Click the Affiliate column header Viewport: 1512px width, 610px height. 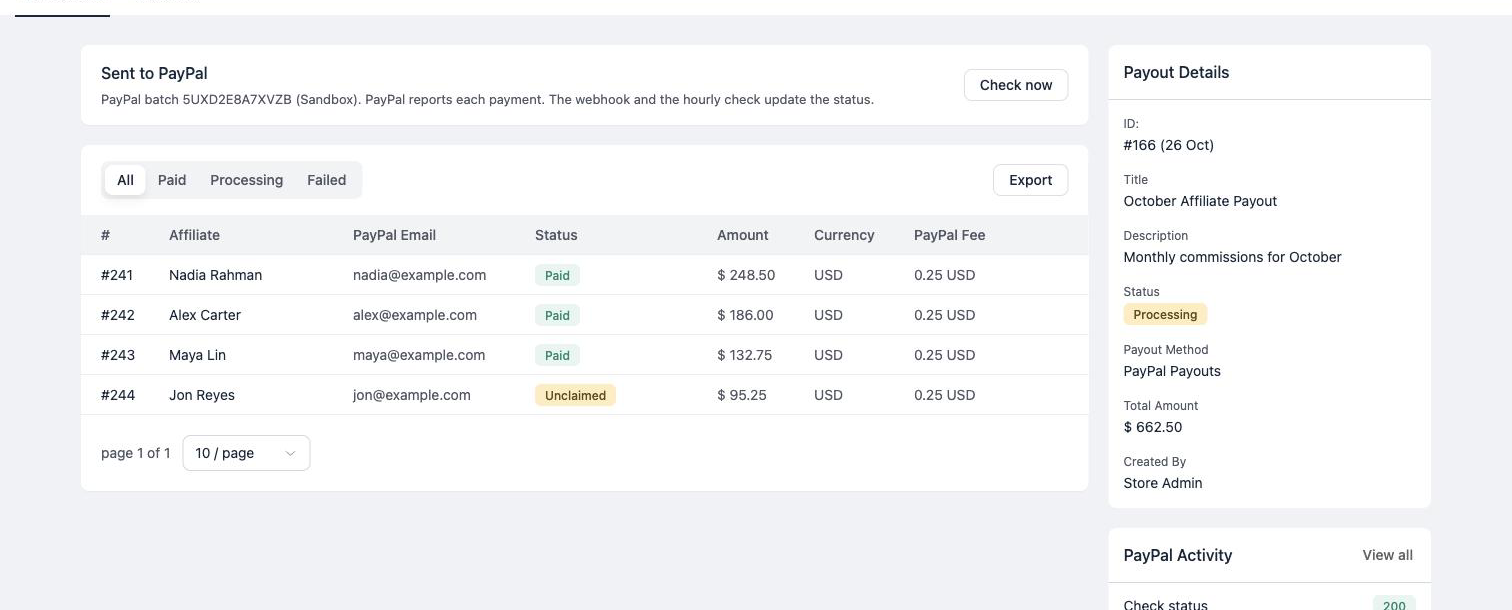(194, 235)
